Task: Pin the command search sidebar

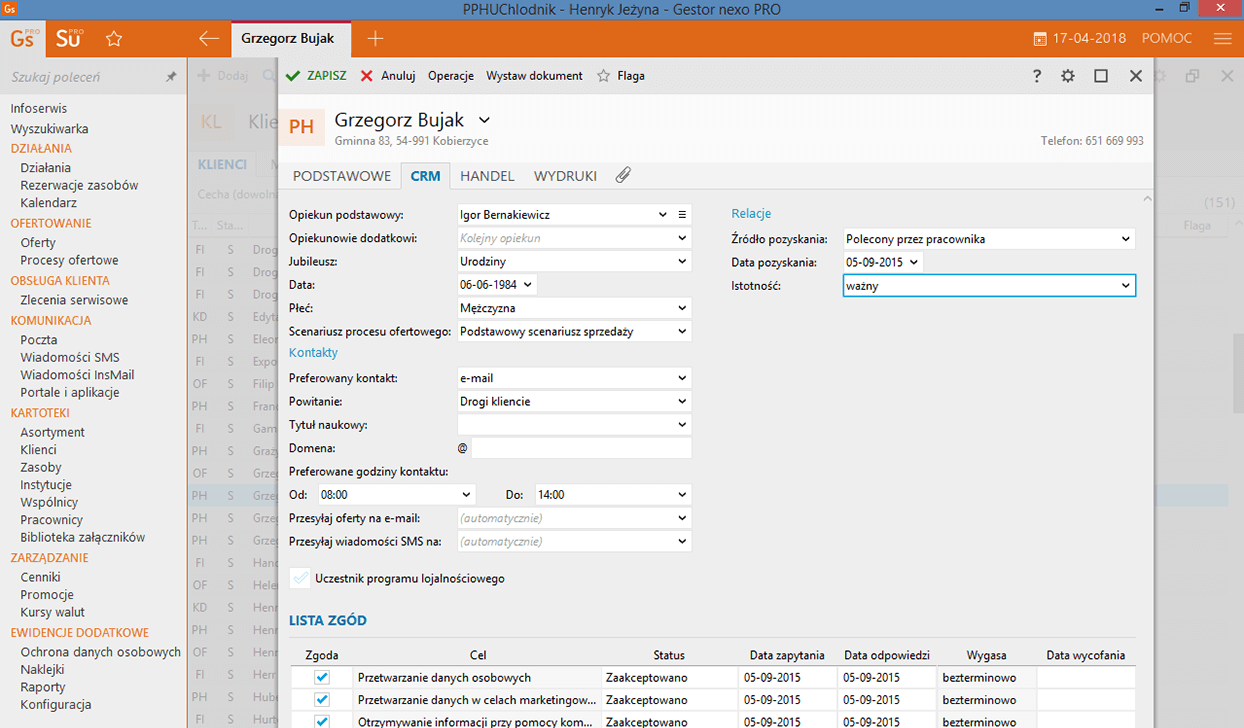Action: tap(170, 76)
